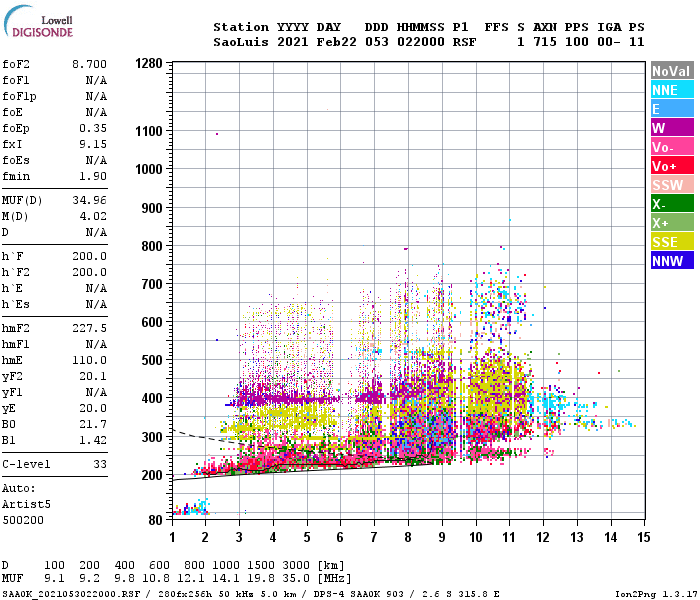Click the C-level value 33
Viewport: 700px width, 600px height.
click(x=100, y=464)
